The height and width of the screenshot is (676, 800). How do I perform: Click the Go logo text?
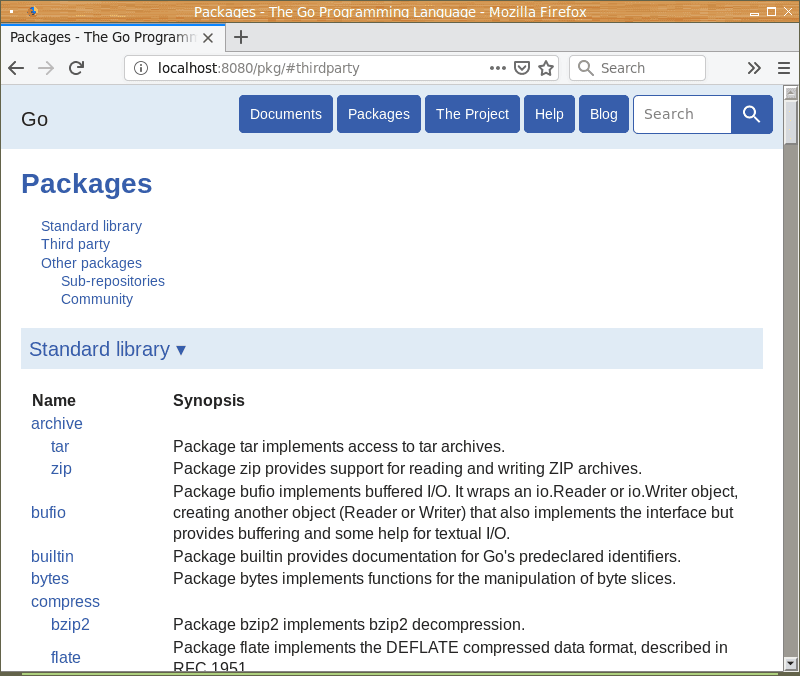35,119
